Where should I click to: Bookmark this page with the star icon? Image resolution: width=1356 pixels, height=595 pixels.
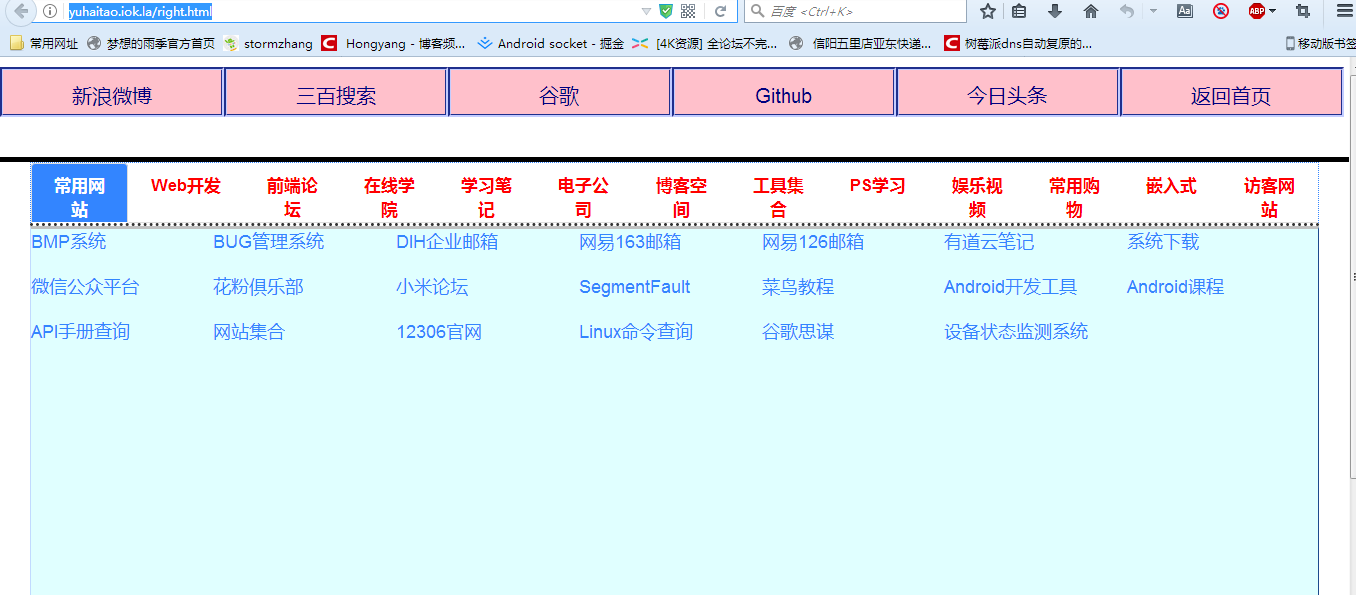(x=988, y=11)
